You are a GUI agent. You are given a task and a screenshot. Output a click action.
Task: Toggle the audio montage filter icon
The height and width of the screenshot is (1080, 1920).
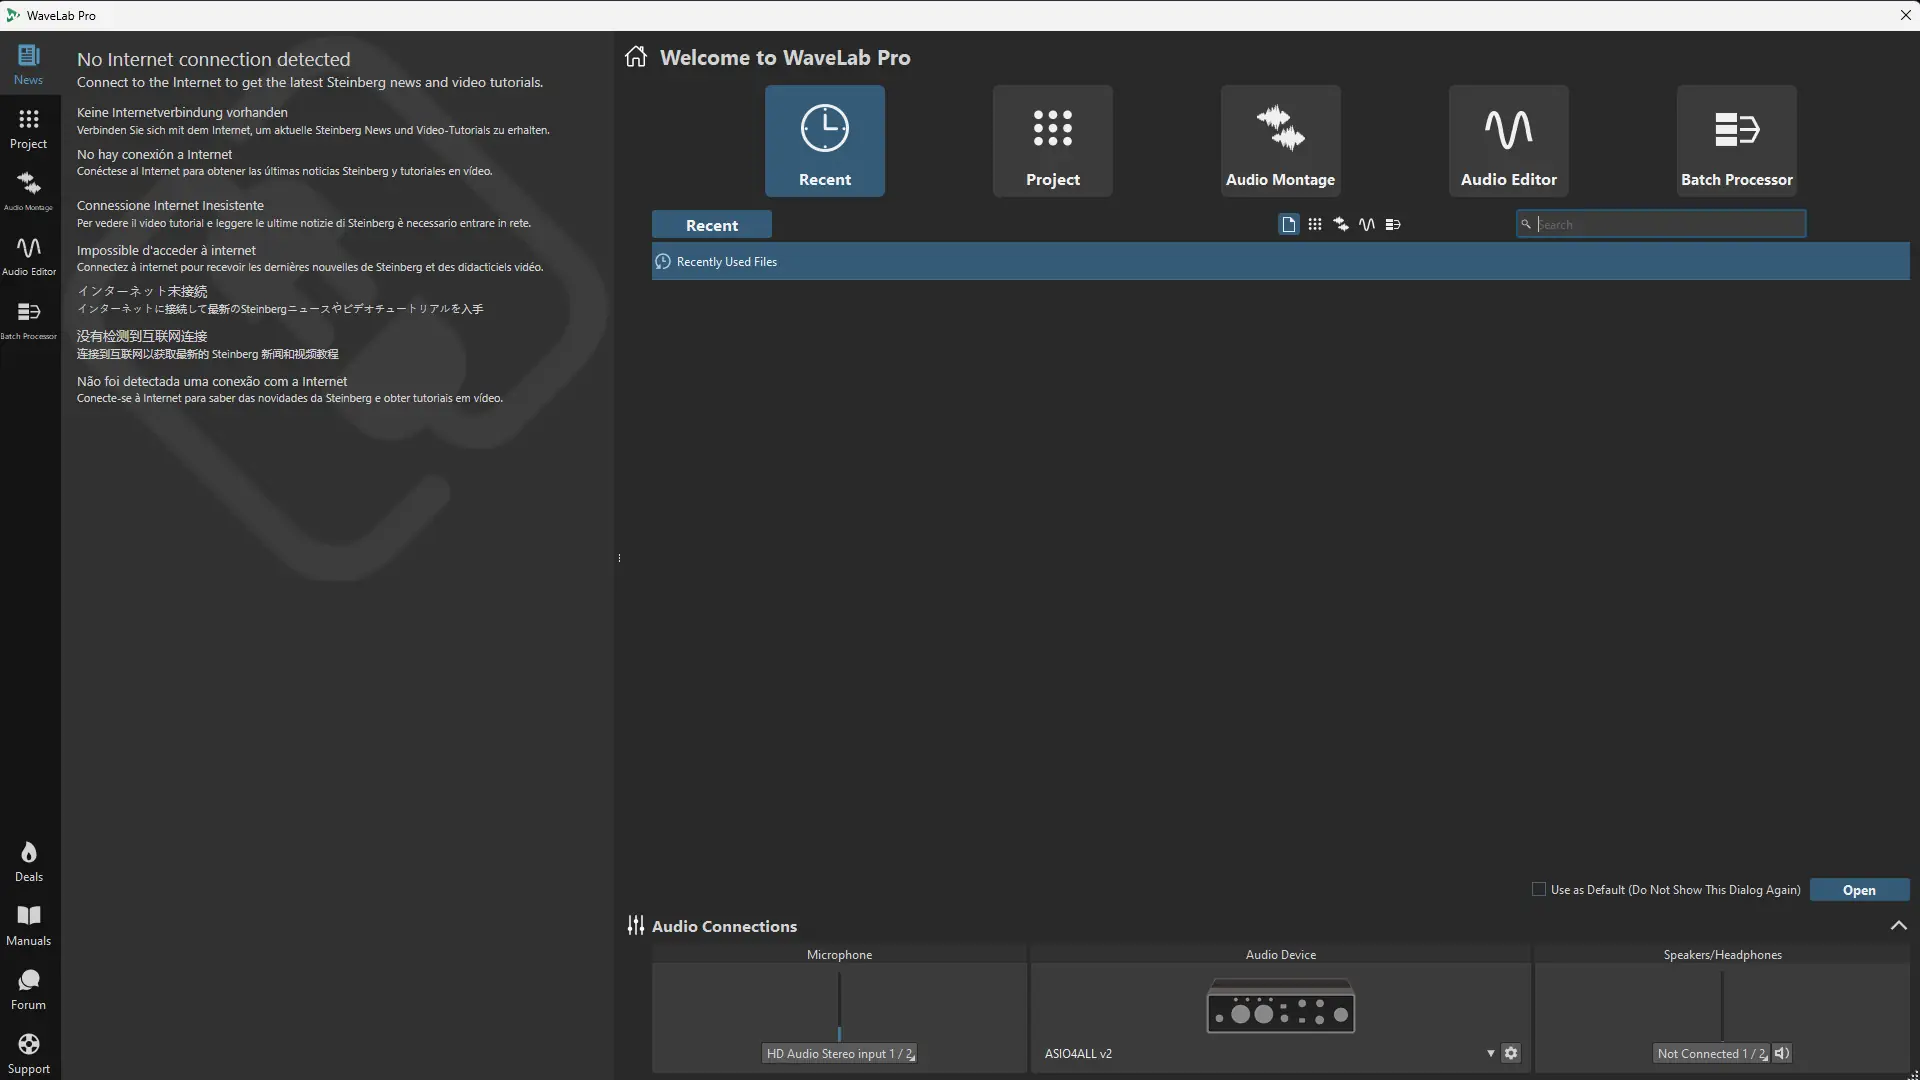pyautogui.click(x=1341, y=225)
